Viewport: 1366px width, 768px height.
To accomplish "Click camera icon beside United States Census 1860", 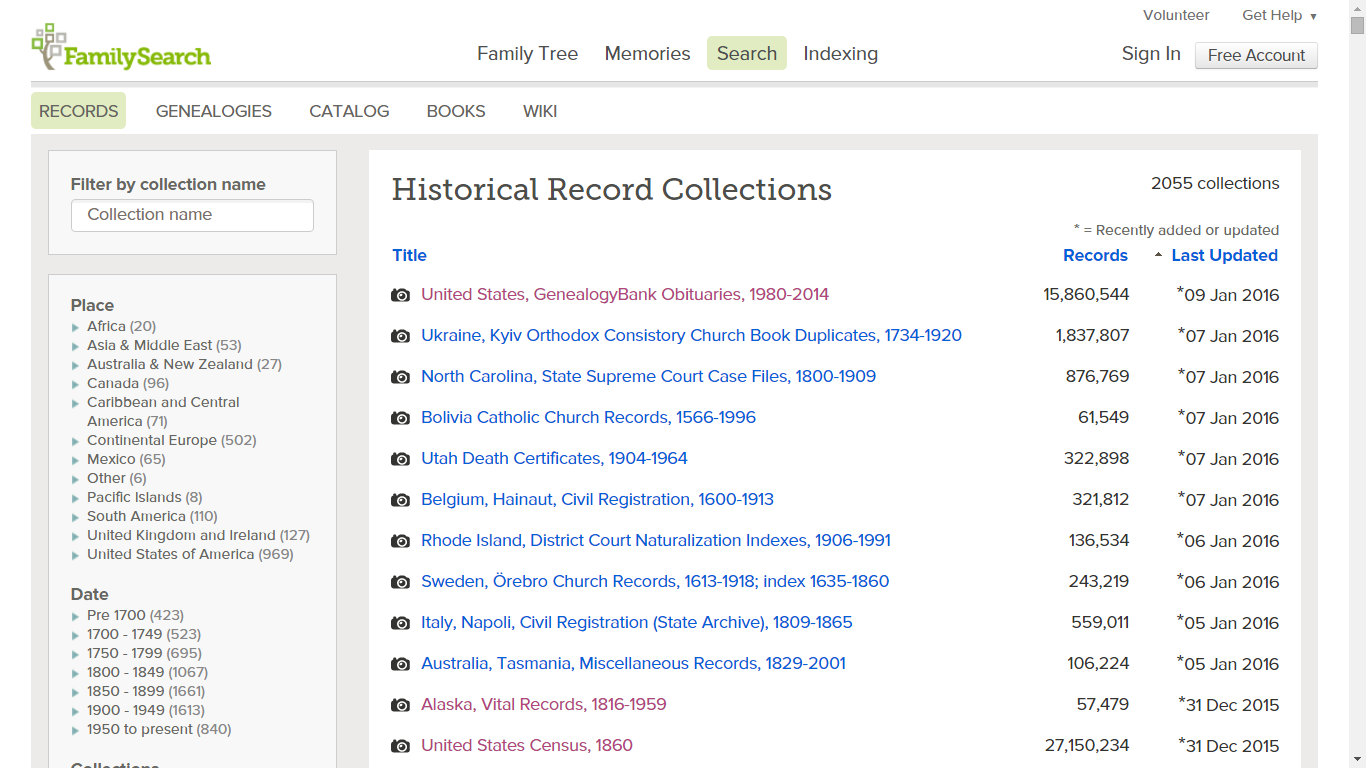I will (400, 746).
